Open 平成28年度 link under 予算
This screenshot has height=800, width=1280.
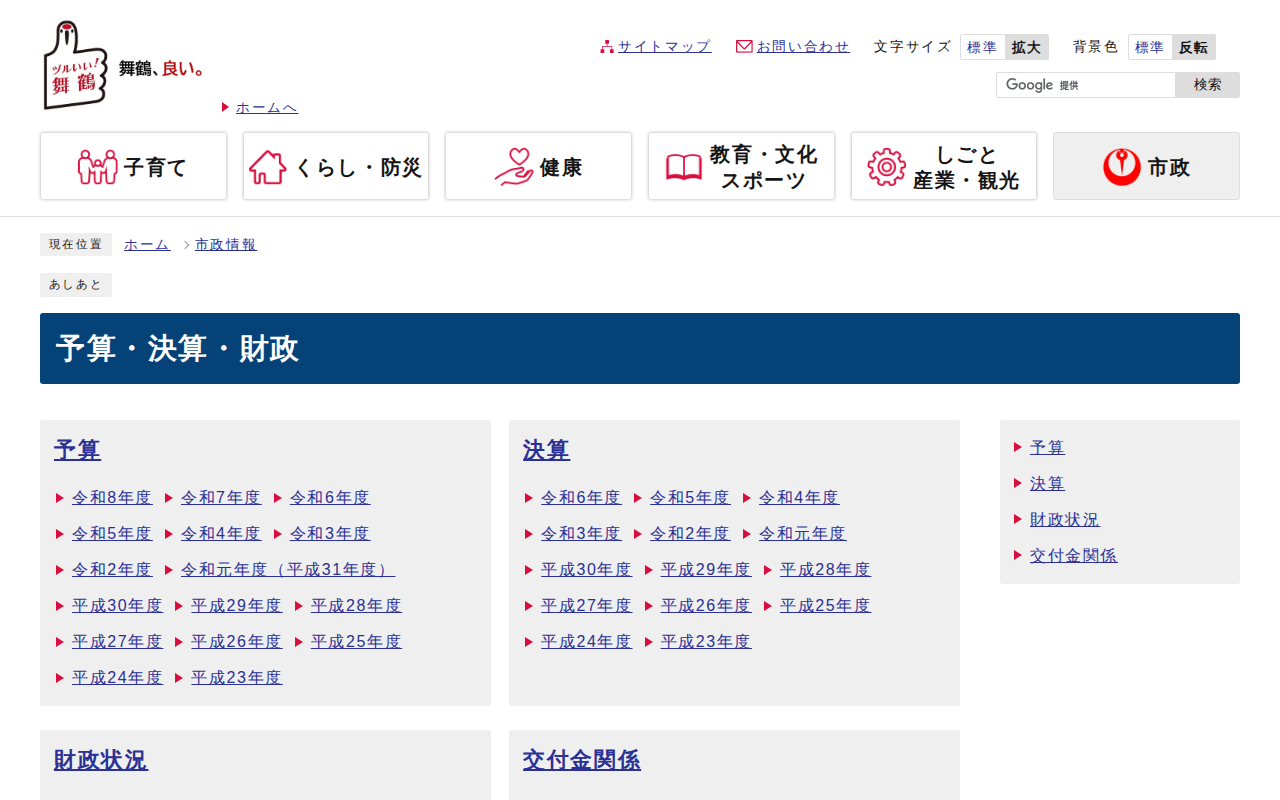click(356, 605)
